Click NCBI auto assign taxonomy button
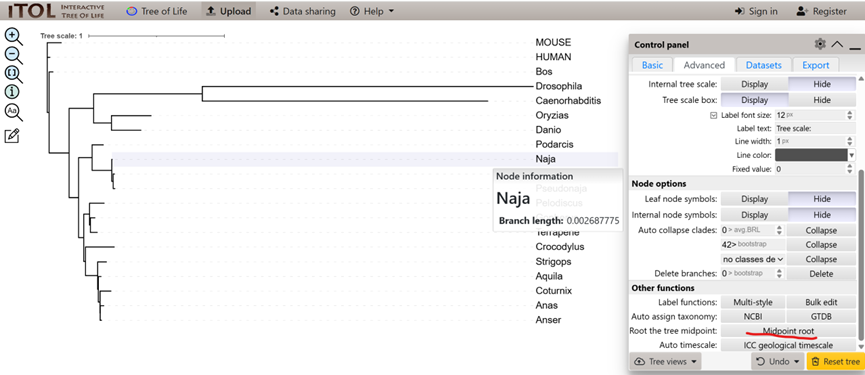Image resolution: width=865 pixels, height=375 pixels. click(752, 317)
